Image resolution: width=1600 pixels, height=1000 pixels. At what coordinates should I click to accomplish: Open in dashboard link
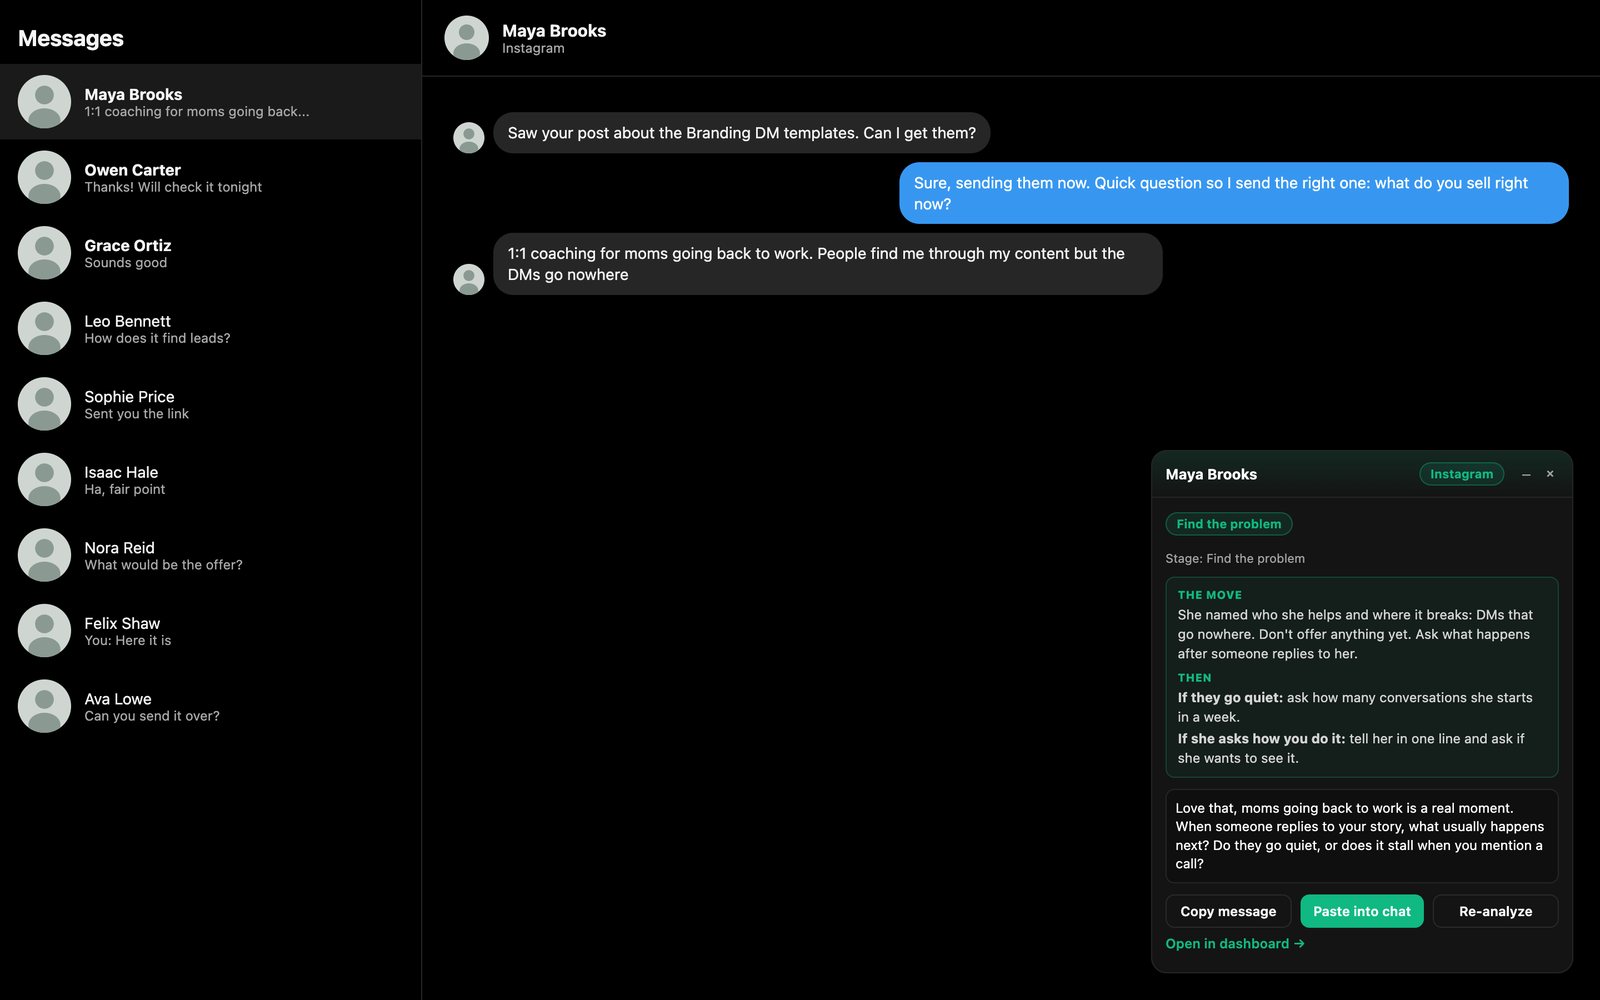coord(1234,944)
